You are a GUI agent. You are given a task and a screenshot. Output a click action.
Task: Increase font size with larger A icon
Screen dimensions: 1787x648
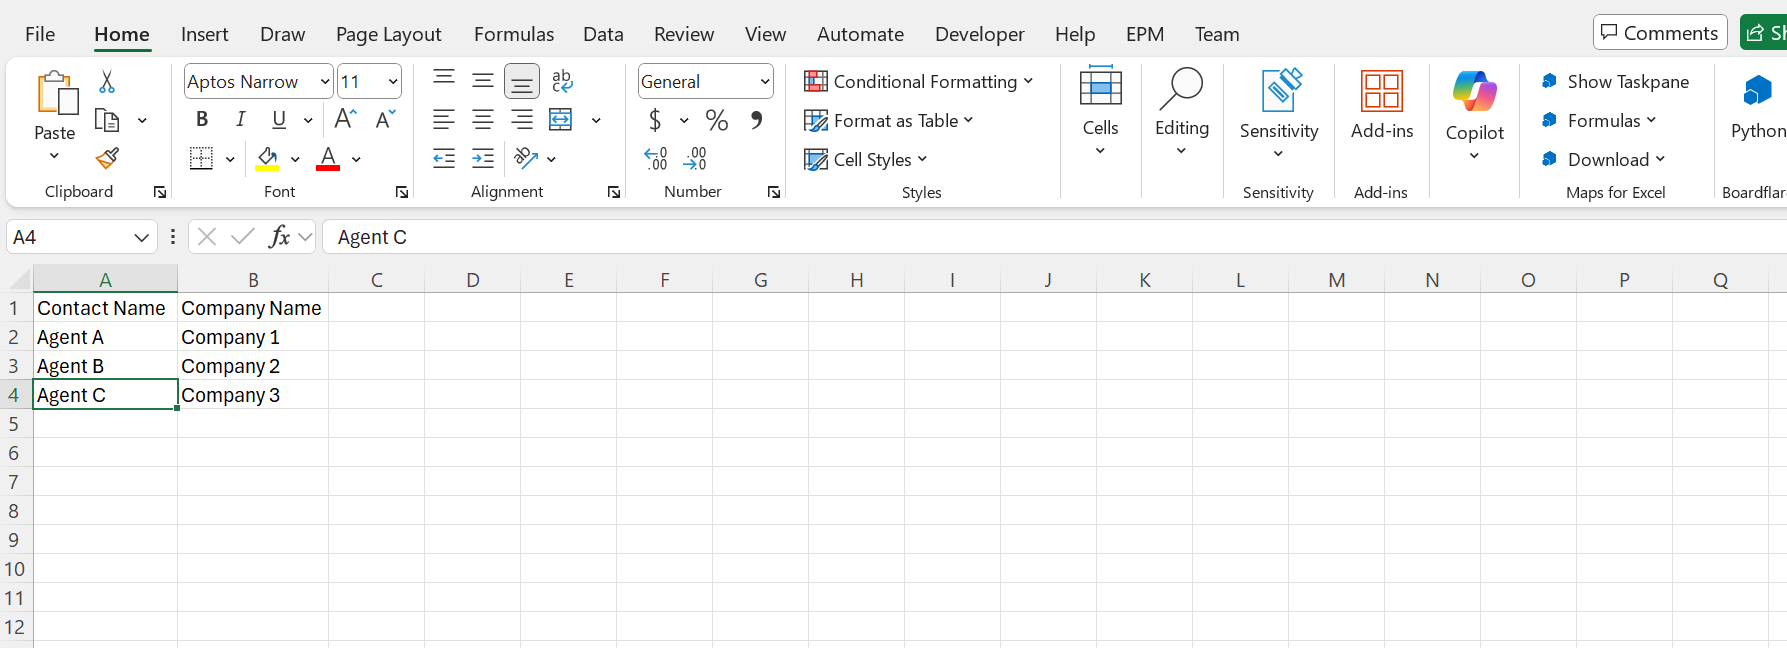[346, 119]
